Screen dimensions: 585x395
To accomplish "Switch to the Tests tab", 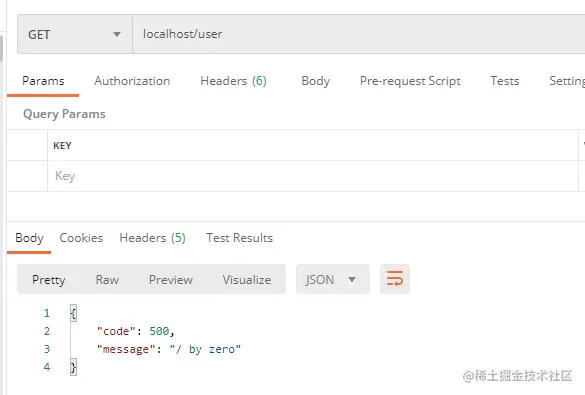I will [x=505, y=81].
